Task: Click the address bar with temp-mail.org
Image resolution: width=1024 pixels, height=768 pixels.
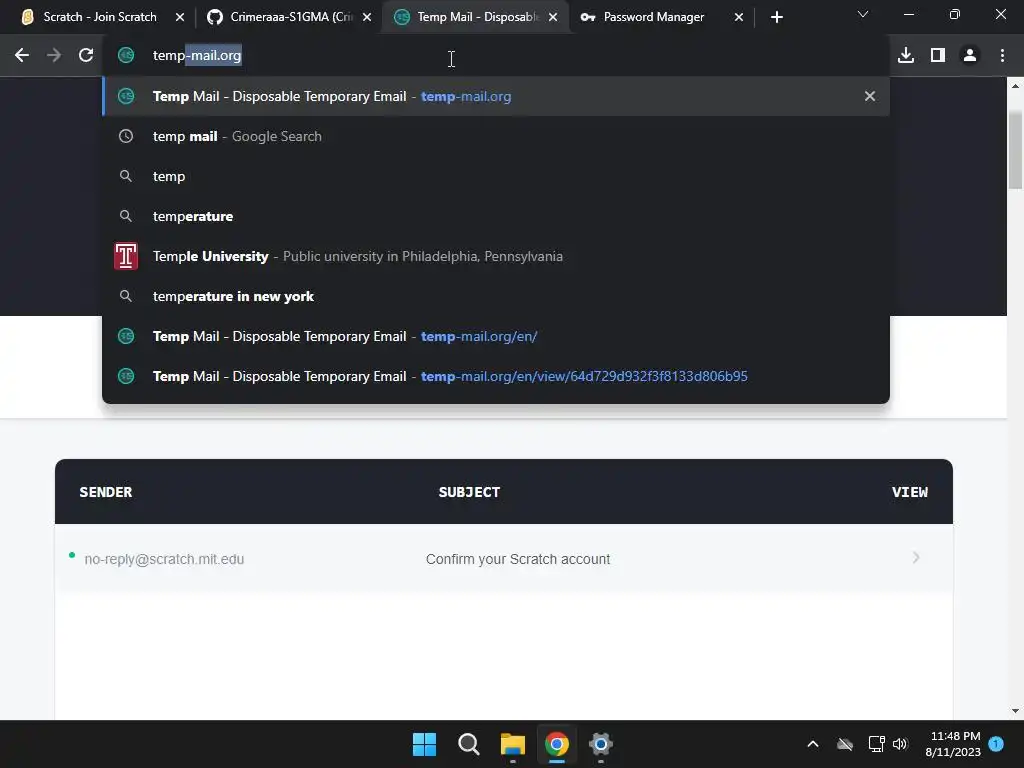Action: click(496, 56)
